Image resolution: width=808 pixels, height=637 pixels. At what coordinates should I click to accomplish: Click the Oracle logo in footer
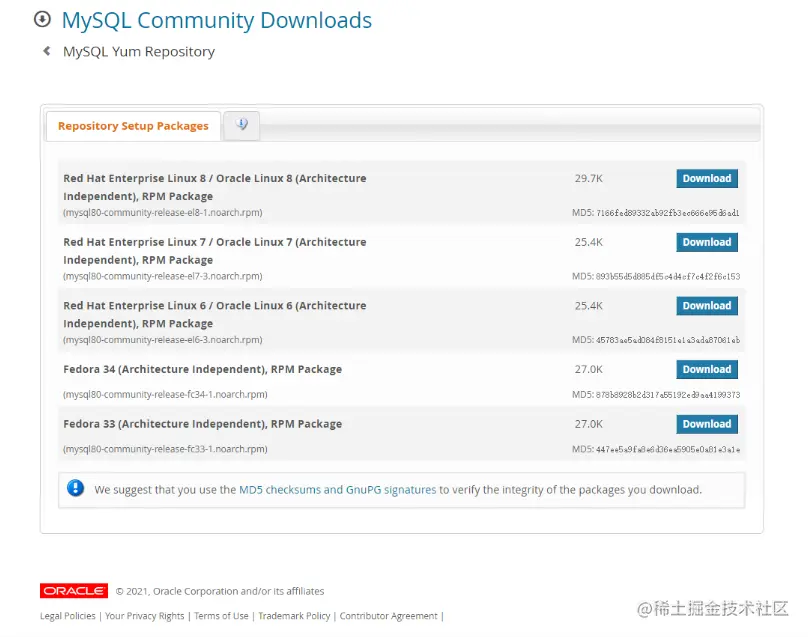pos(74,591)
